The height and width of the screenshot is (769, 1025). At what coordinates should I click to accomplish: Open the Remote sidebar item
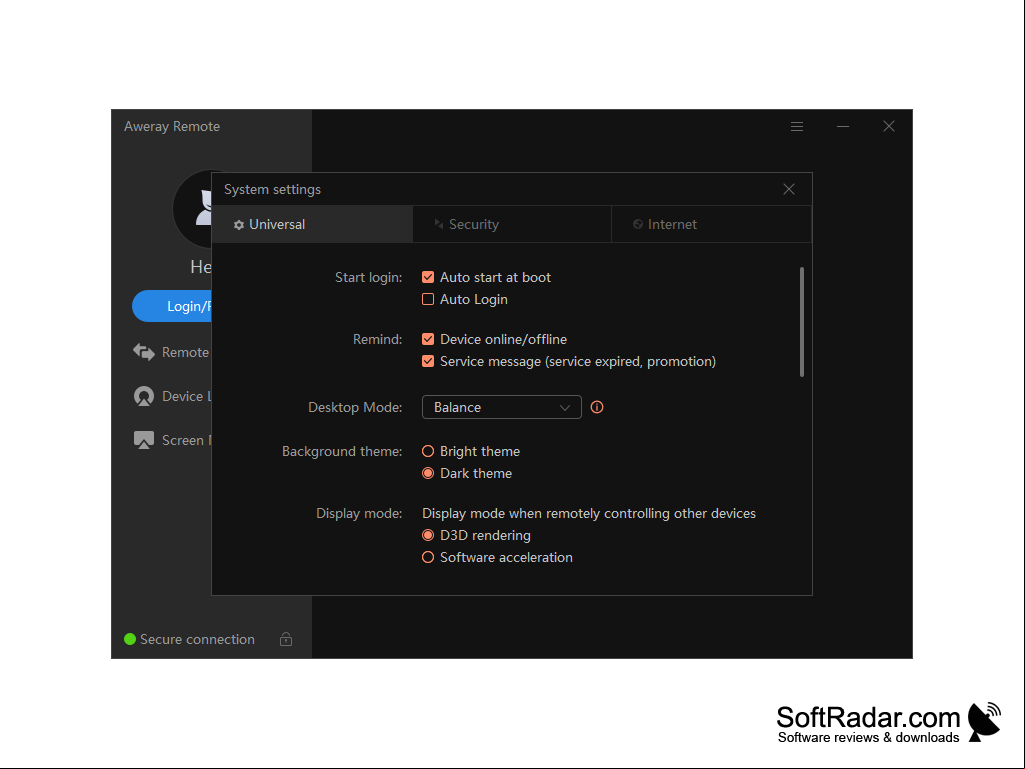point(171,352)
